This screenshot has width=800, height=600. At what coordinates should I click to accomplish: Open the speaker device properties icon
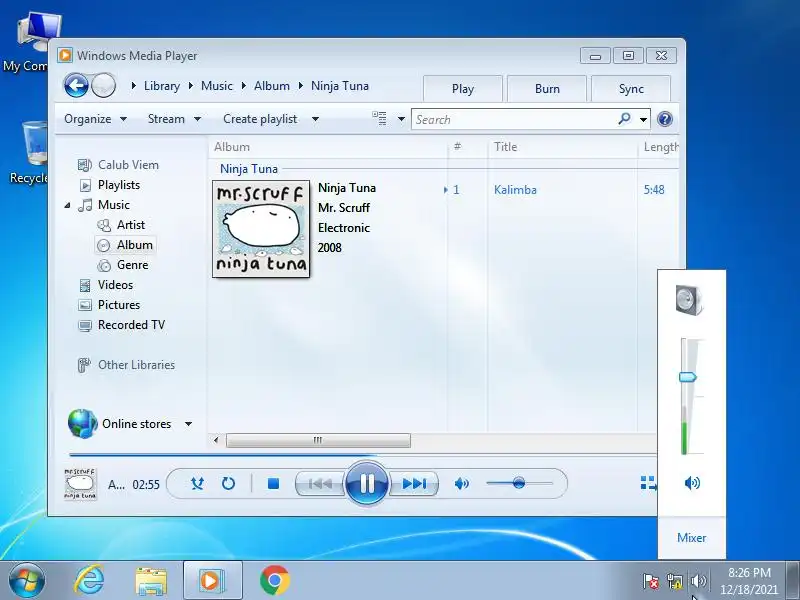pyautogui.click(x=689, y=299)
